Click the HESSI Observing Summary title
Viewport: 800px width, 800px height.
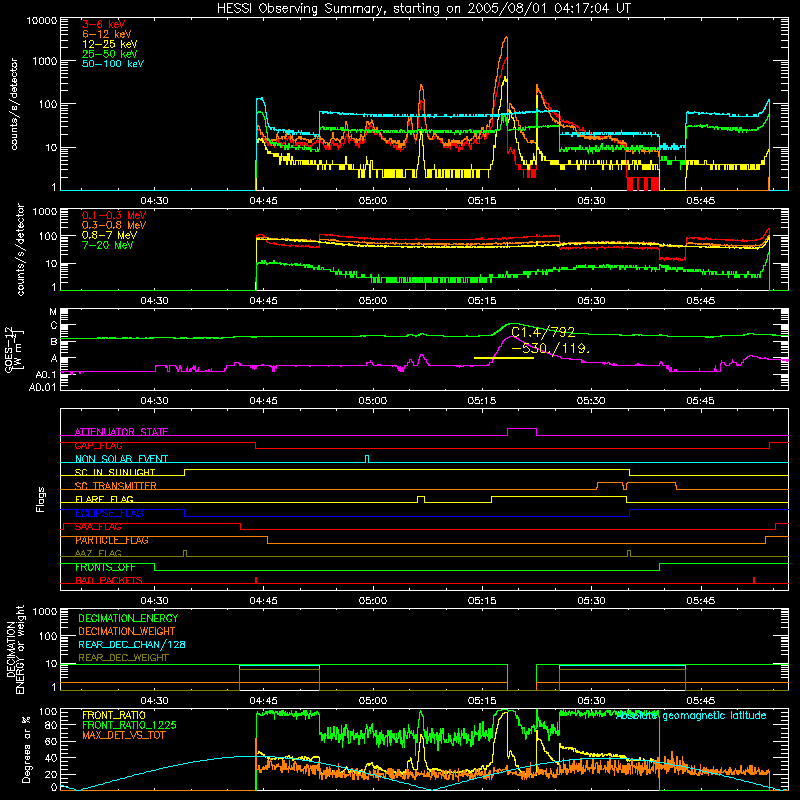(423, 9)
